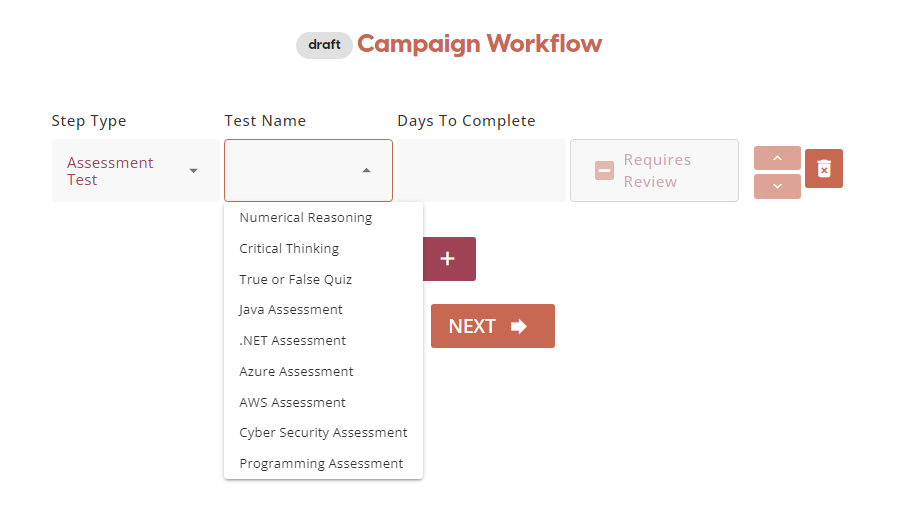The image size is (915, 511).
Task: Move step down with the down chevron
Action: coord(777,187)
